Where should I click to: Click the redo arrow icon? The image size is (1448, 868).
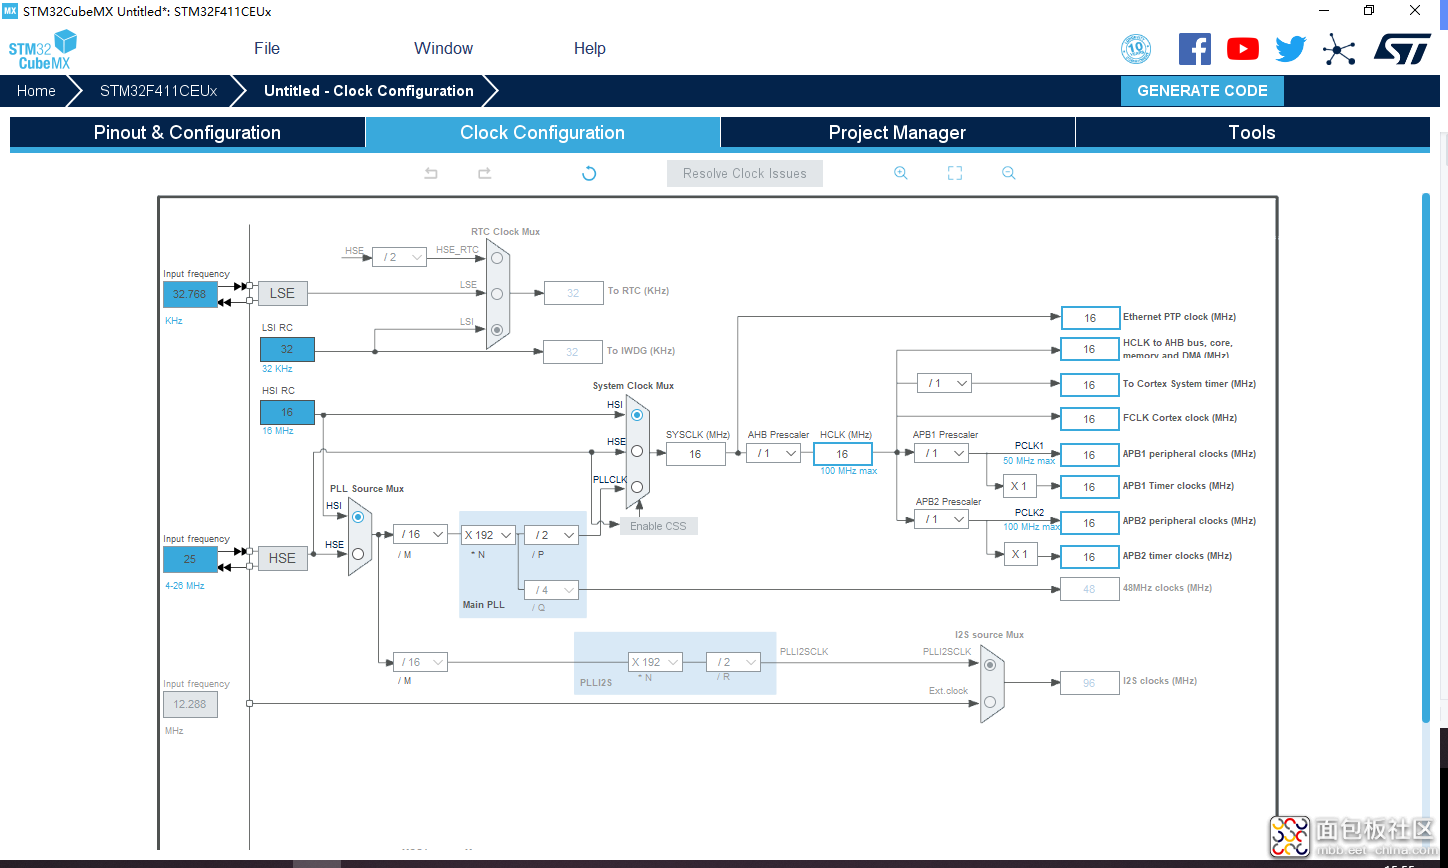[x=484, y=173]
